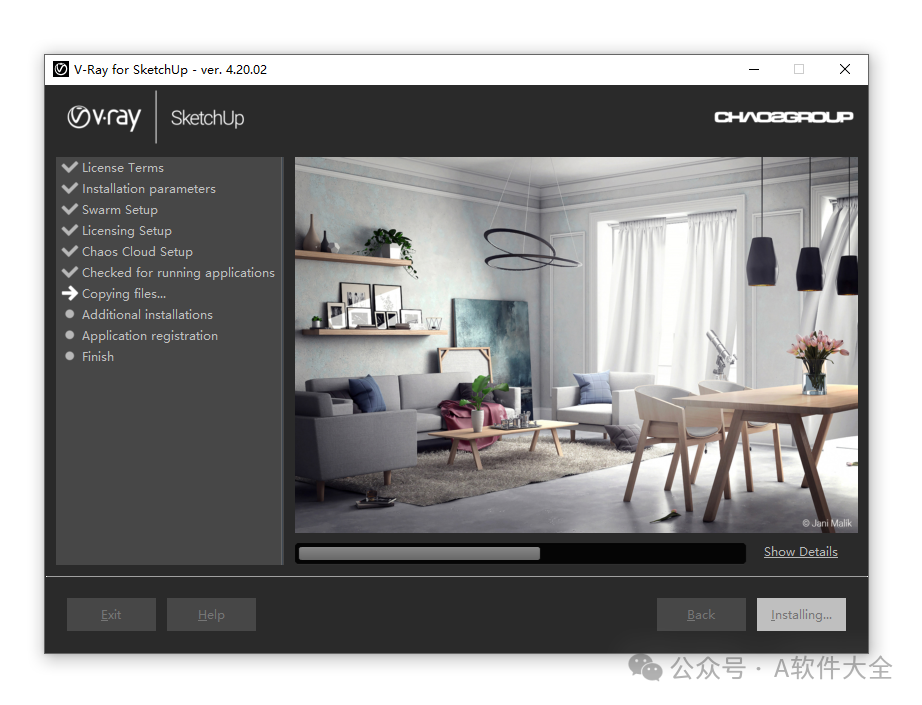The width and height of the screenshot is (922, 705).
Task: Select the Copying files... step text
Action: click(x=124, y=294)
